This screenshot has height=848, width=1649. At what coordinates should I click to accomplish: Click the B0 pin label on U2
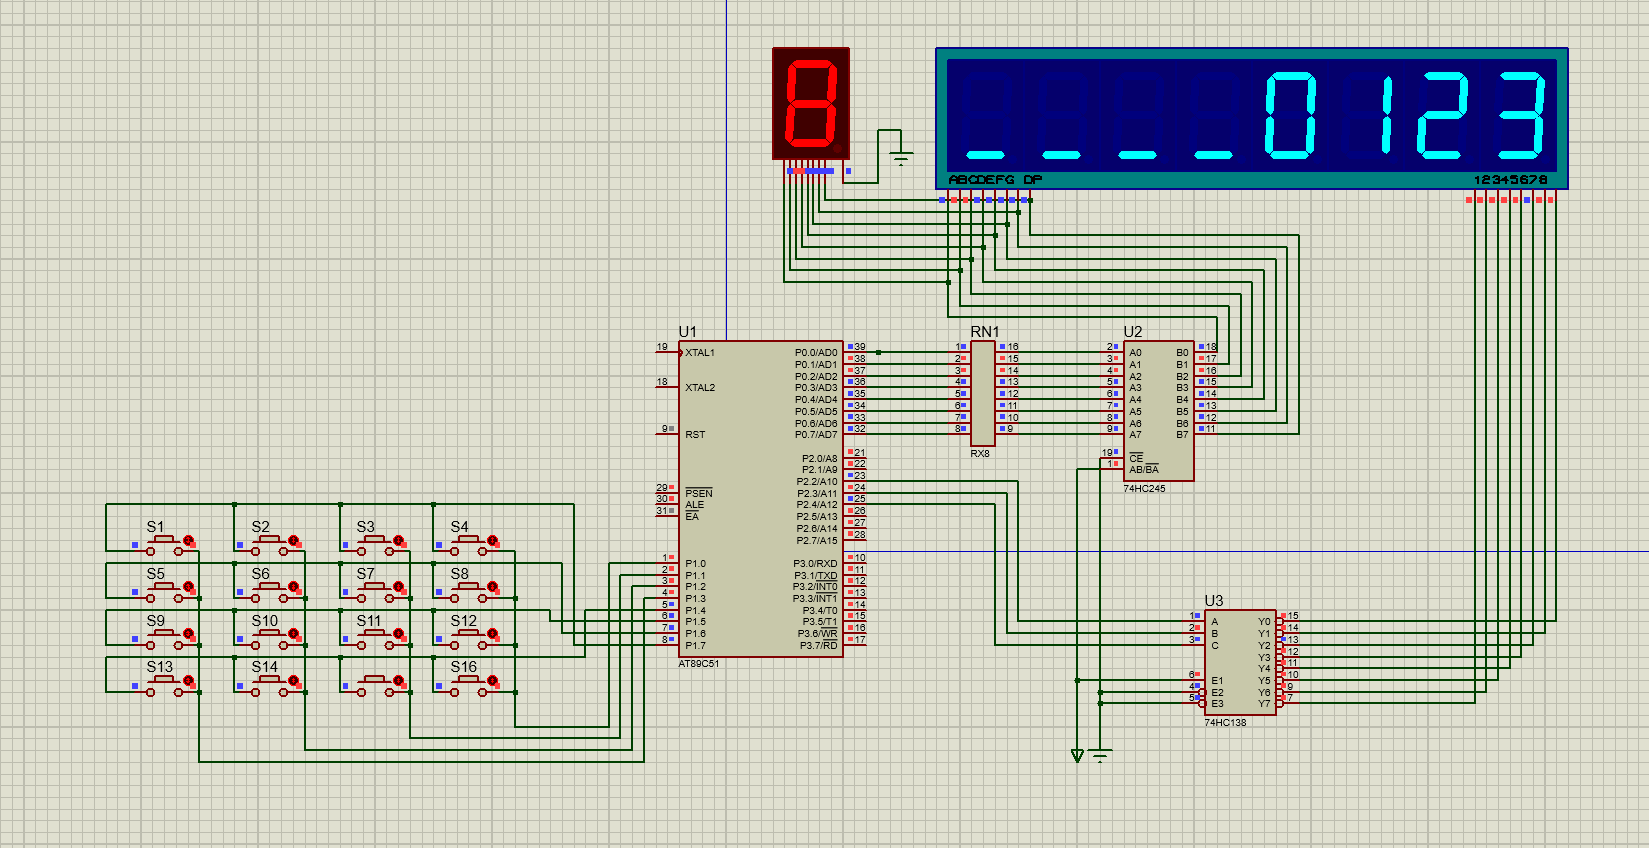click(1182, 353)
